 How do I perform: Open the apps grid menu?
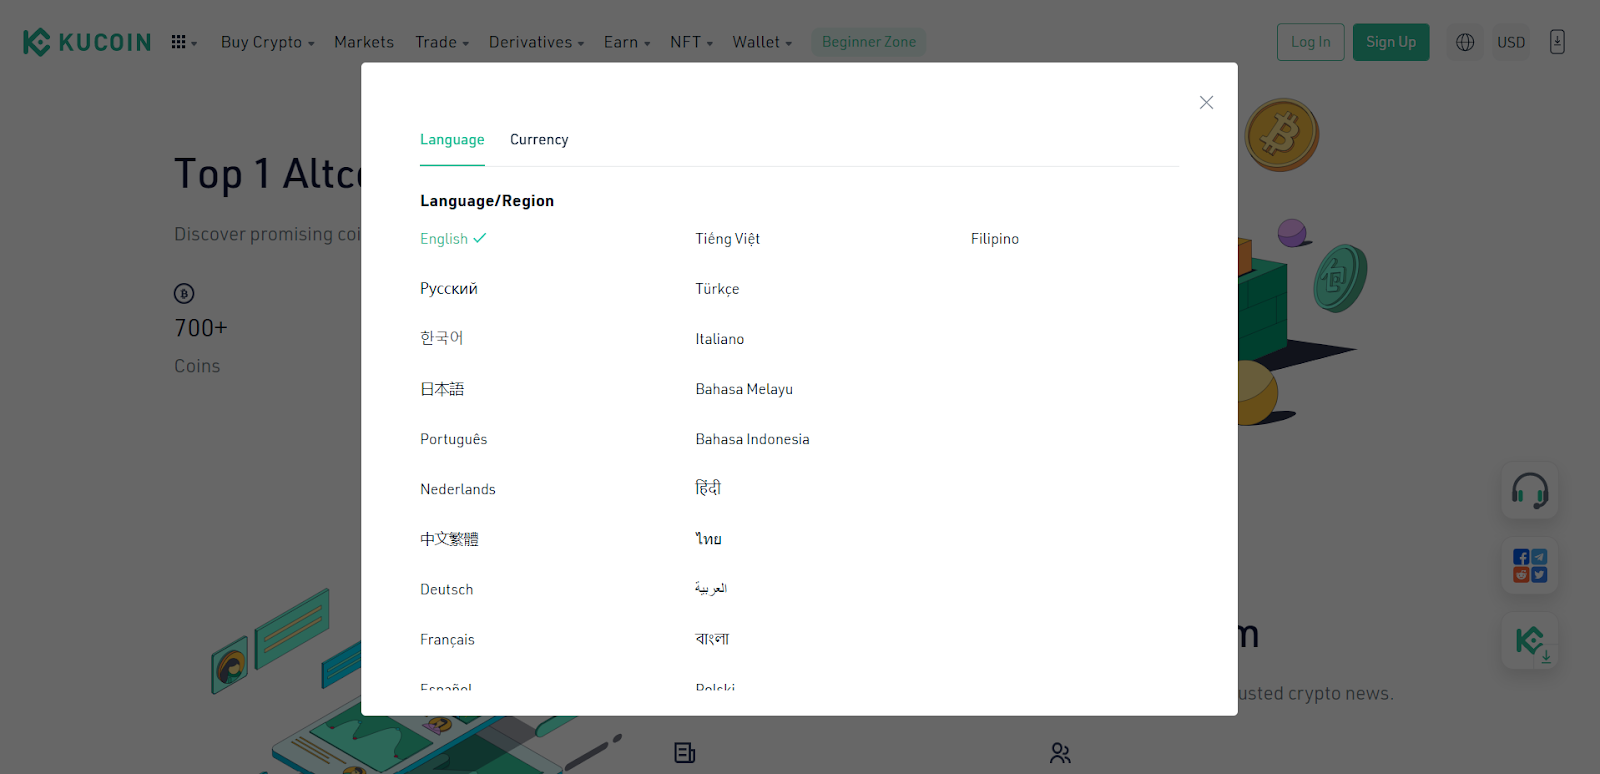[x=184, y=42]
